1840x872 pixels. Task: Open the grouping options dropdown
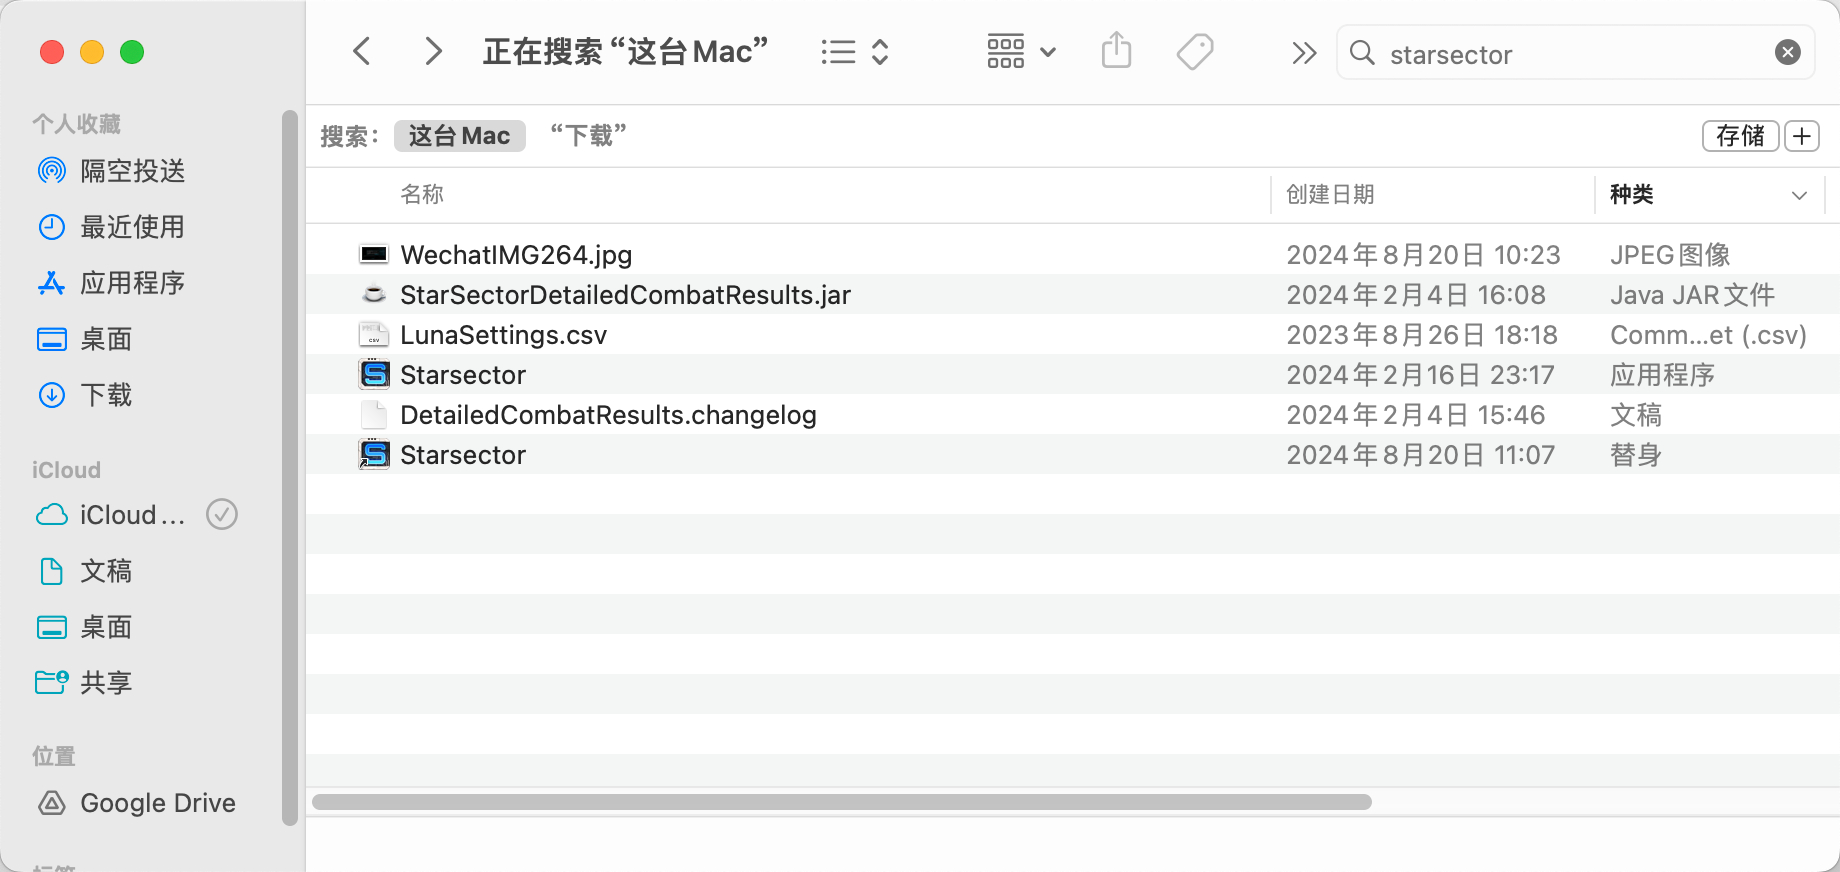click(x=1020, y=51)
